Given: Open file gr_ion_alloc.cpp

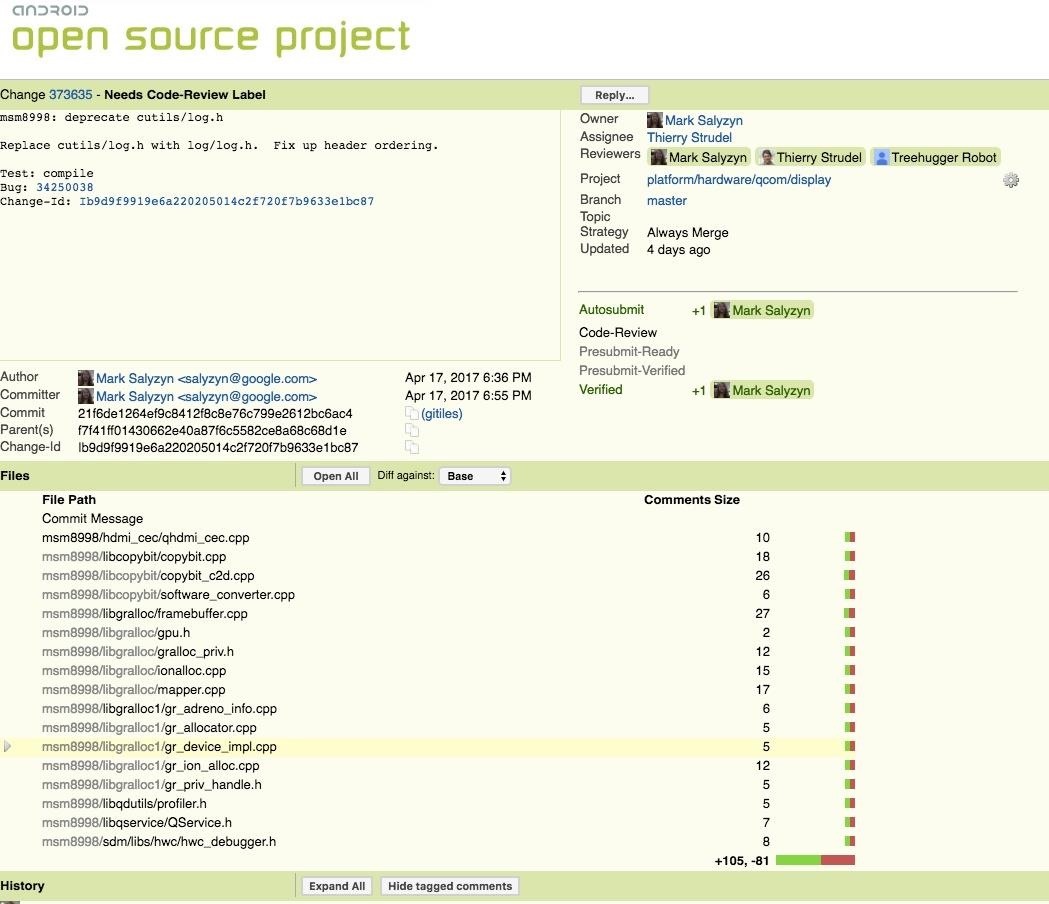Looking at the screenshot, I should click(x=151, y=765).
